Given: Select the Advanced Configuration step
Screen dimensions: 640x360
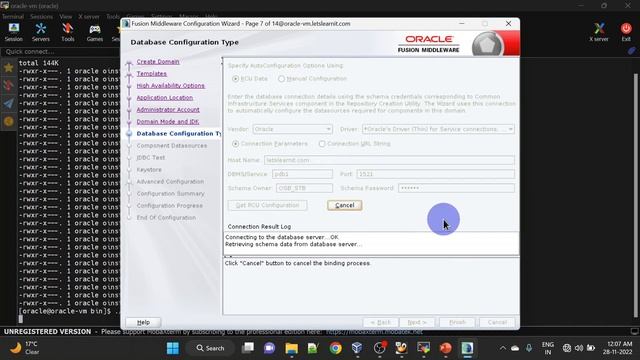Looking at the screenshot, I should 170,182.
